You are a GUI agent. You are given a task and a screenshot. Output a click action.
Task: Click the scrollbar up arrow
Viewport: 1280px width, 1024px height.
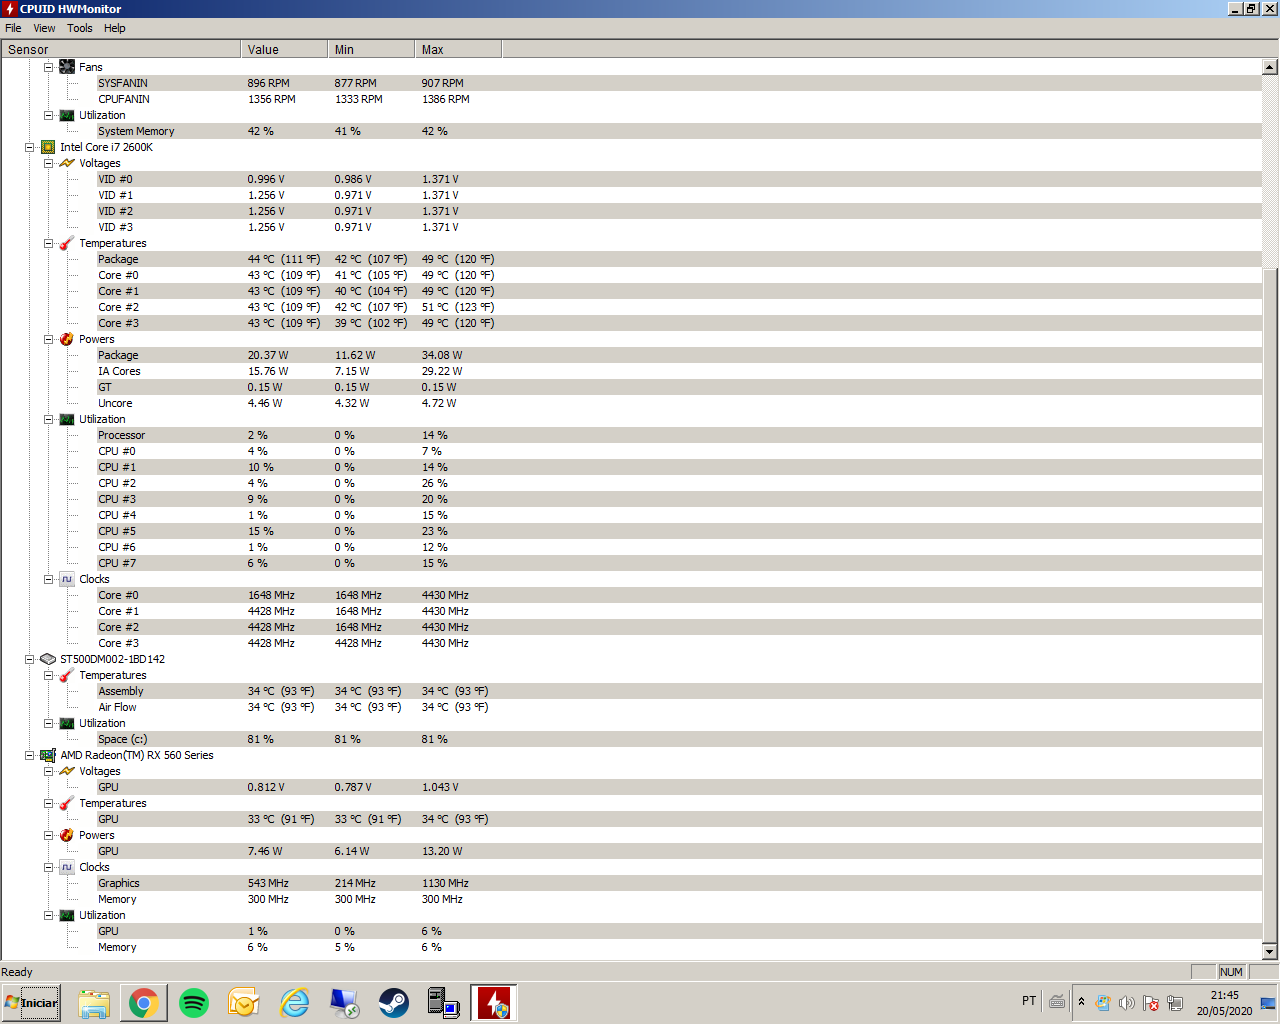coord(1270,67)
